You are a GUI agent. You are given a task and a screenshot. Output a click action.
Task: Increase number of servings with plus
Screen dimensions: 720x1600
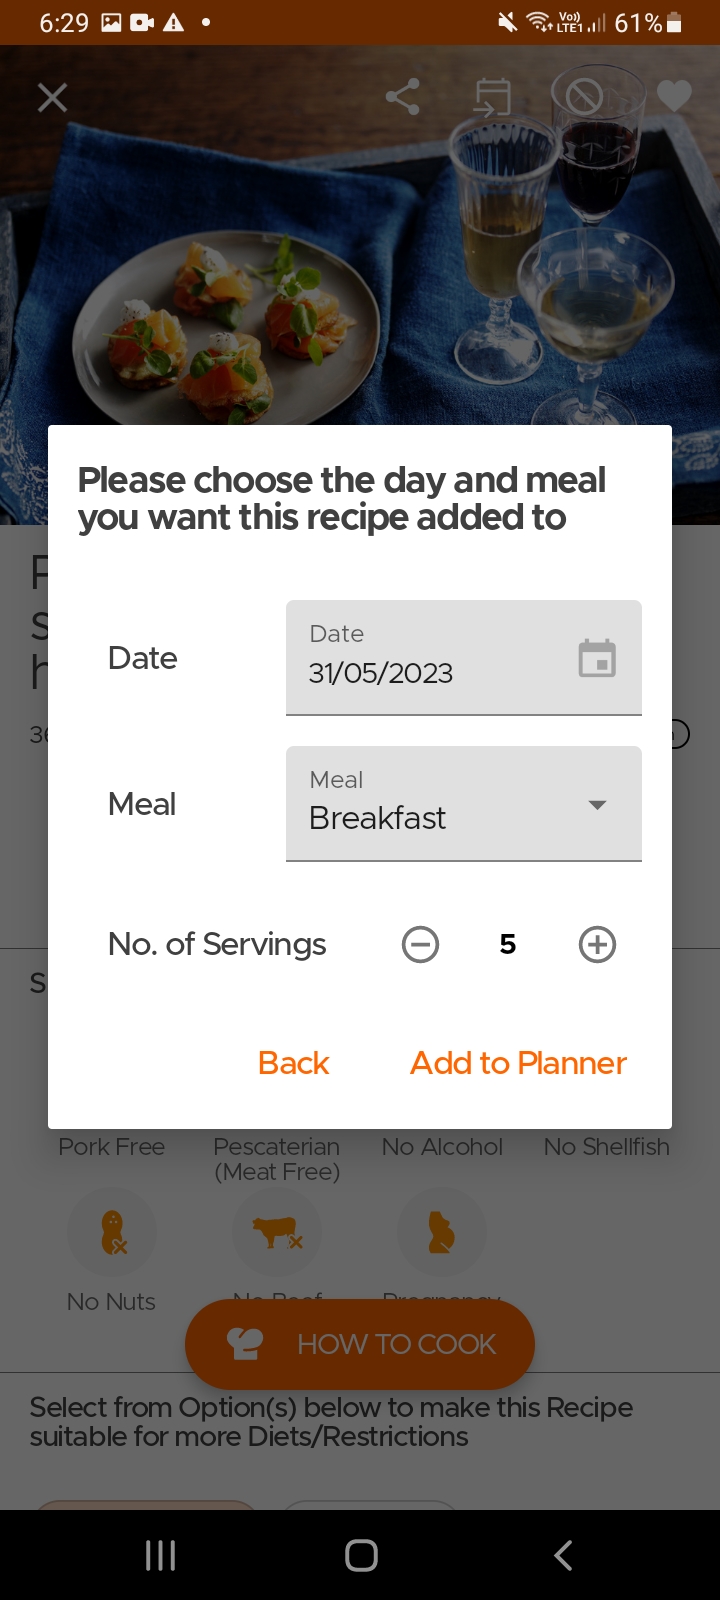597,944
